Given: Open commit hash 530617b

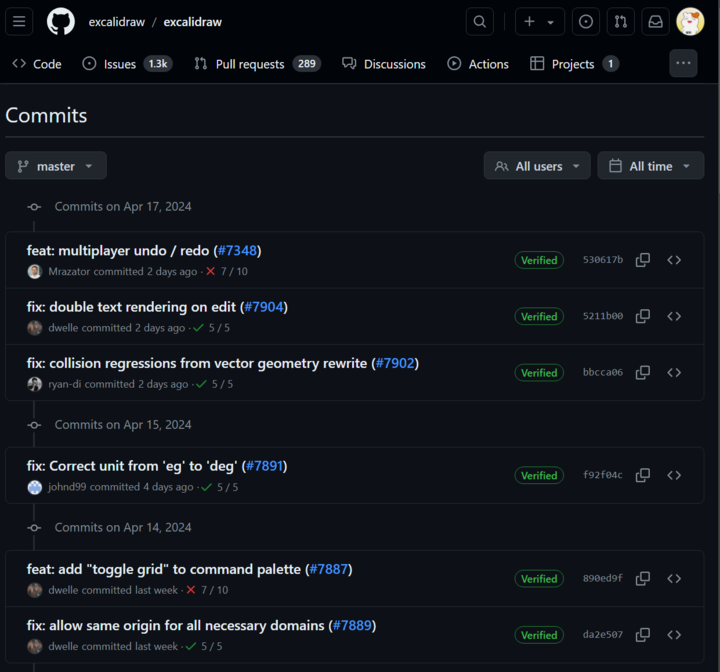Looking at the screenshot, I should point(603,260).
